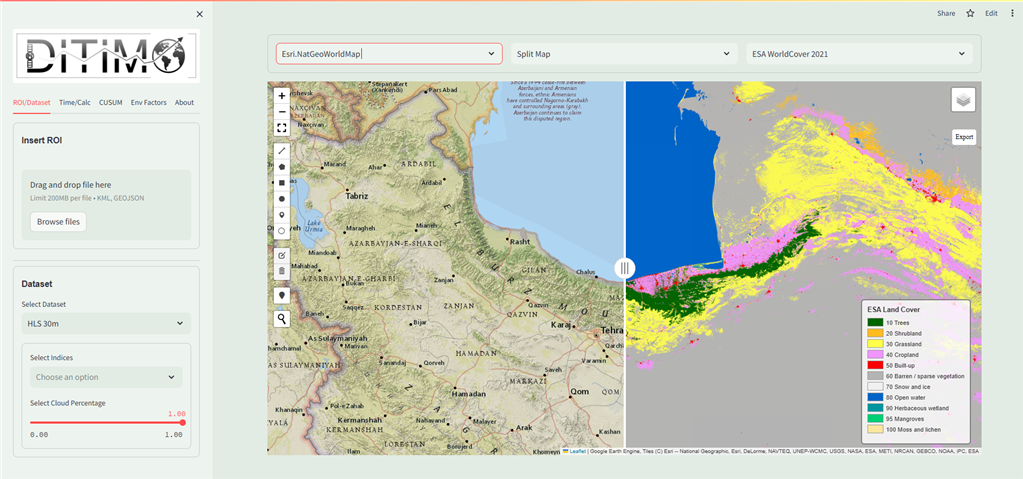Favorite the app with the star icon
The image size is (1023, 479).
point(969,13)
